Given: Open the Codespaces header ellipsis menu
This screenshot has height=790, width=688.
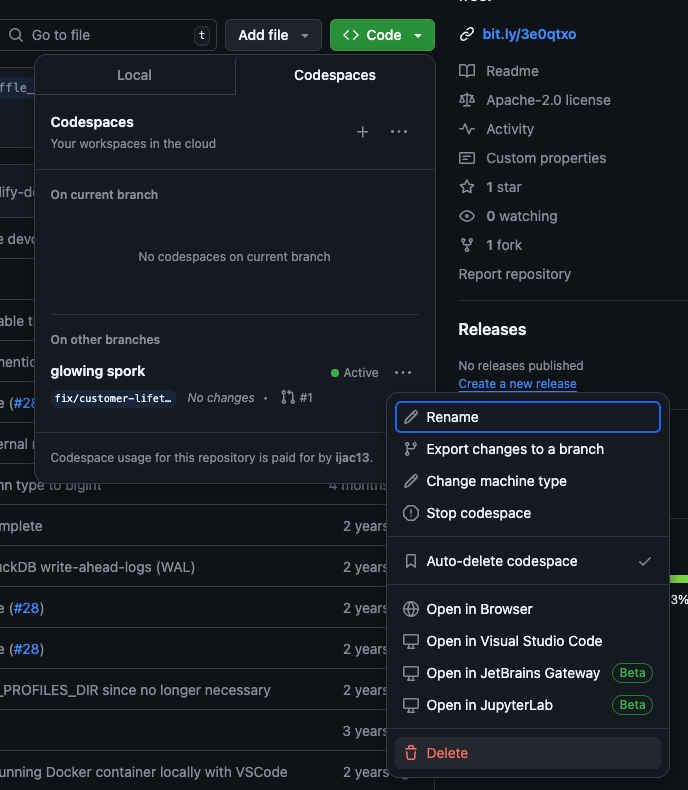Looking at the screenshot, I should click(x=399, y=132).
